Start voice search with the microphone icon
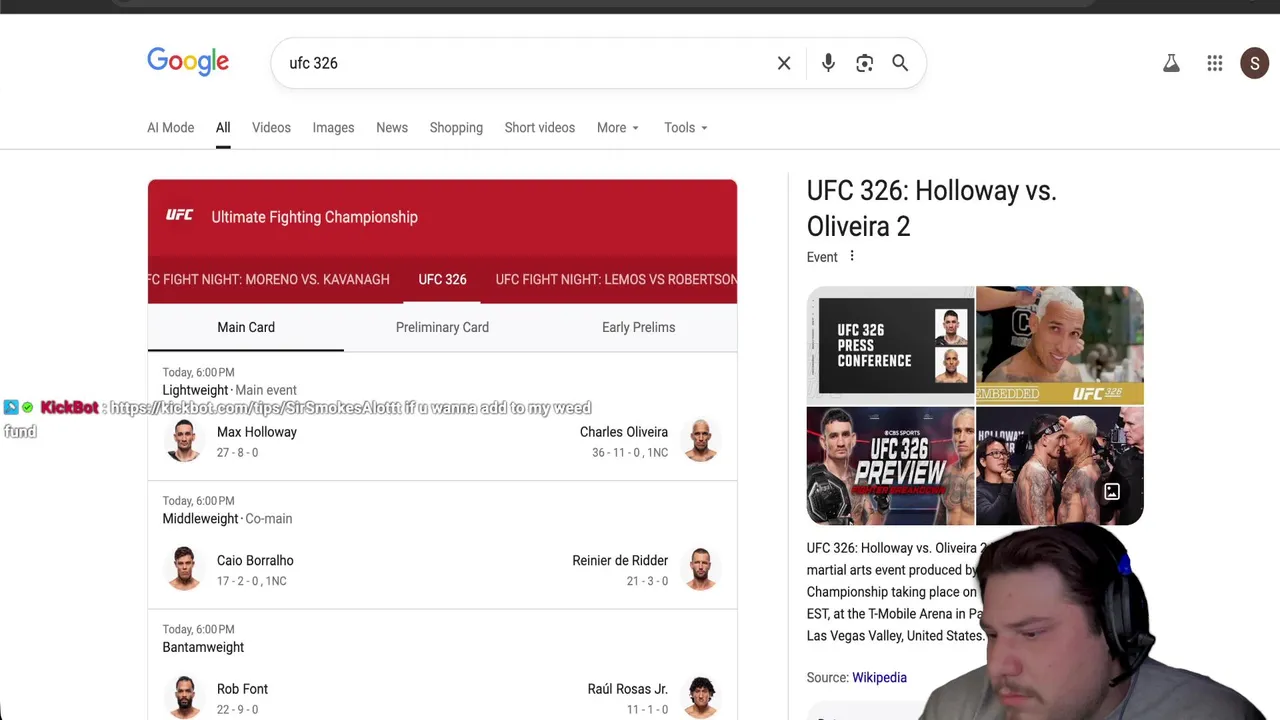This screenshot has height=720, width=1280. click(x=828, y=63)
